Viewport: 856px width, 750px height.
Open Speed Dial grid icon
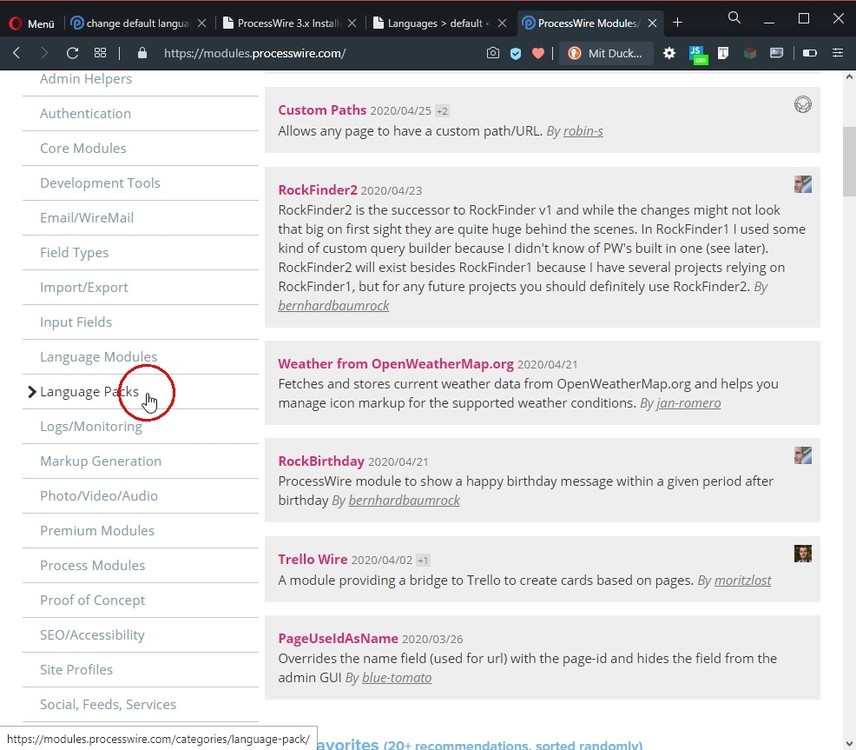click(101, 53)
